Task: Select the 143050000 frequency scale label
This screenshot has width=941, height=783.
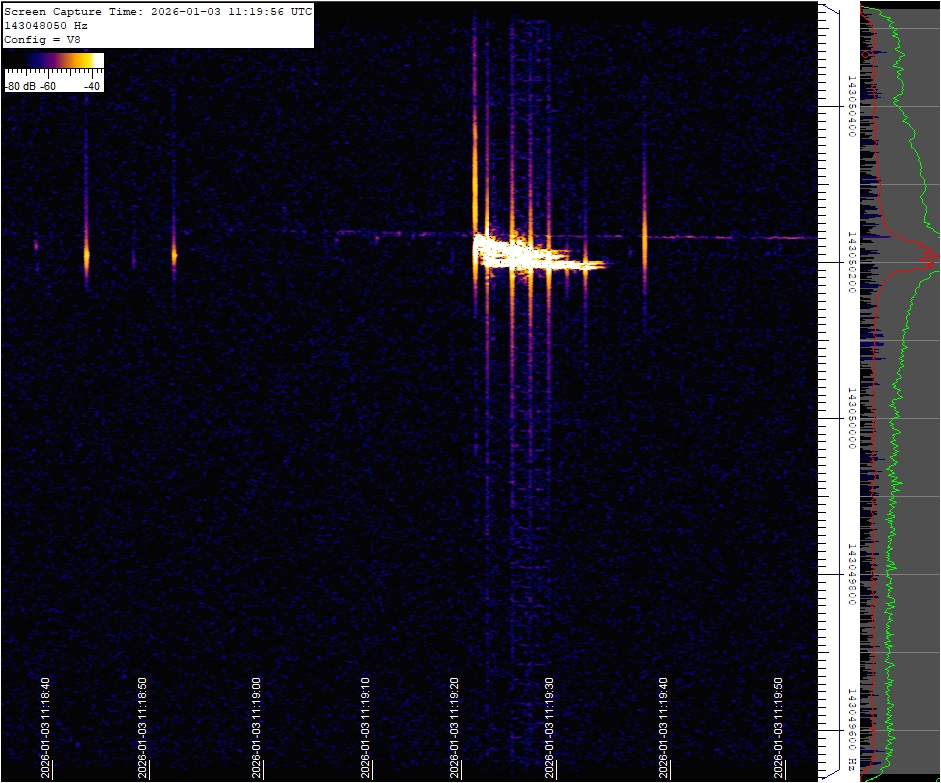Action: 852,417
